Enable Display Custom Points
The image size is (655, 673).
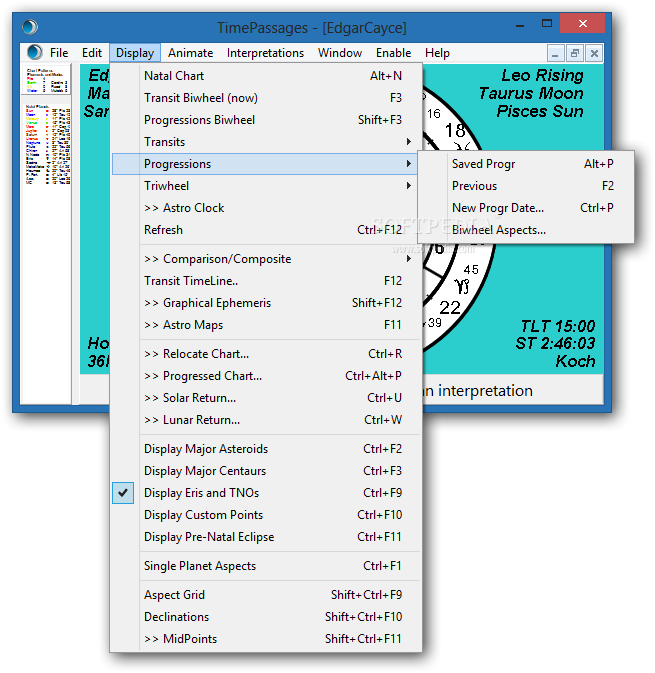266,515
